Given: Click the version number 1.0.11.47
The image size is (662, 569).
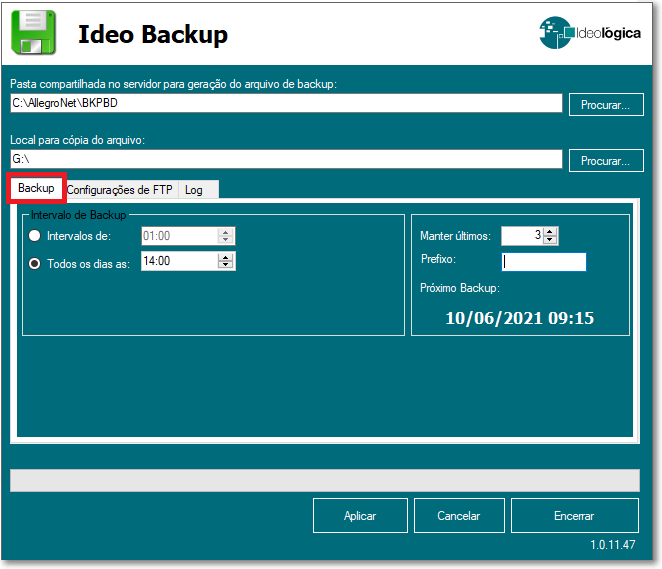Looking at the screenshot, I should [x=613, y=545].
